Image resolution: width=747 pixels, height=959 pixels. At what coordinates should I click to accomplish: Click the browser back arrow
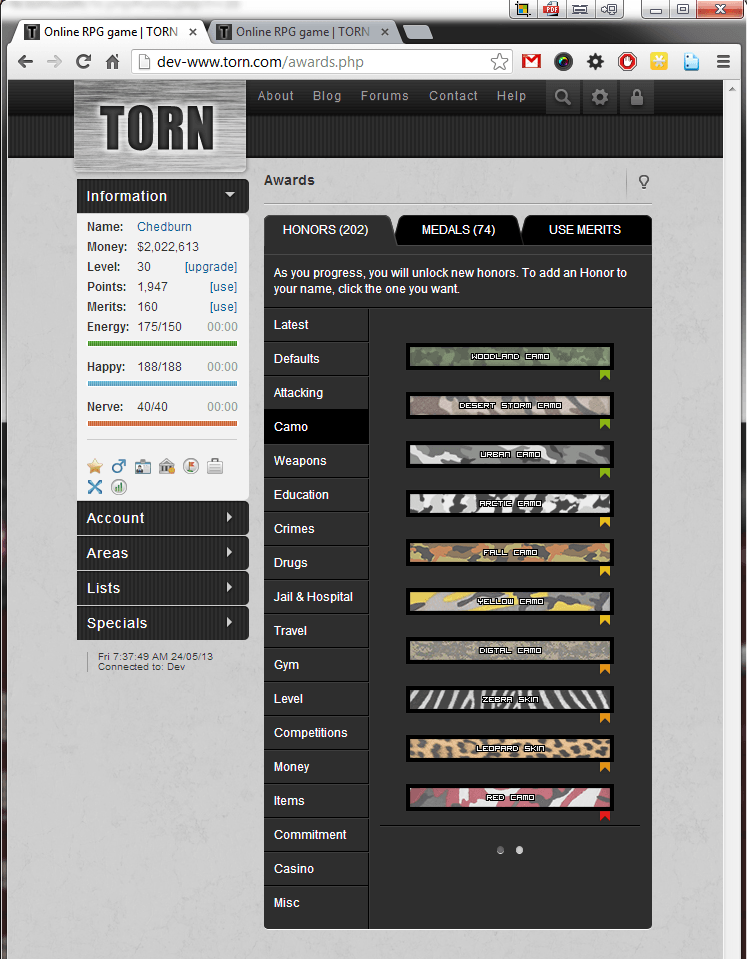pos(25,61)
